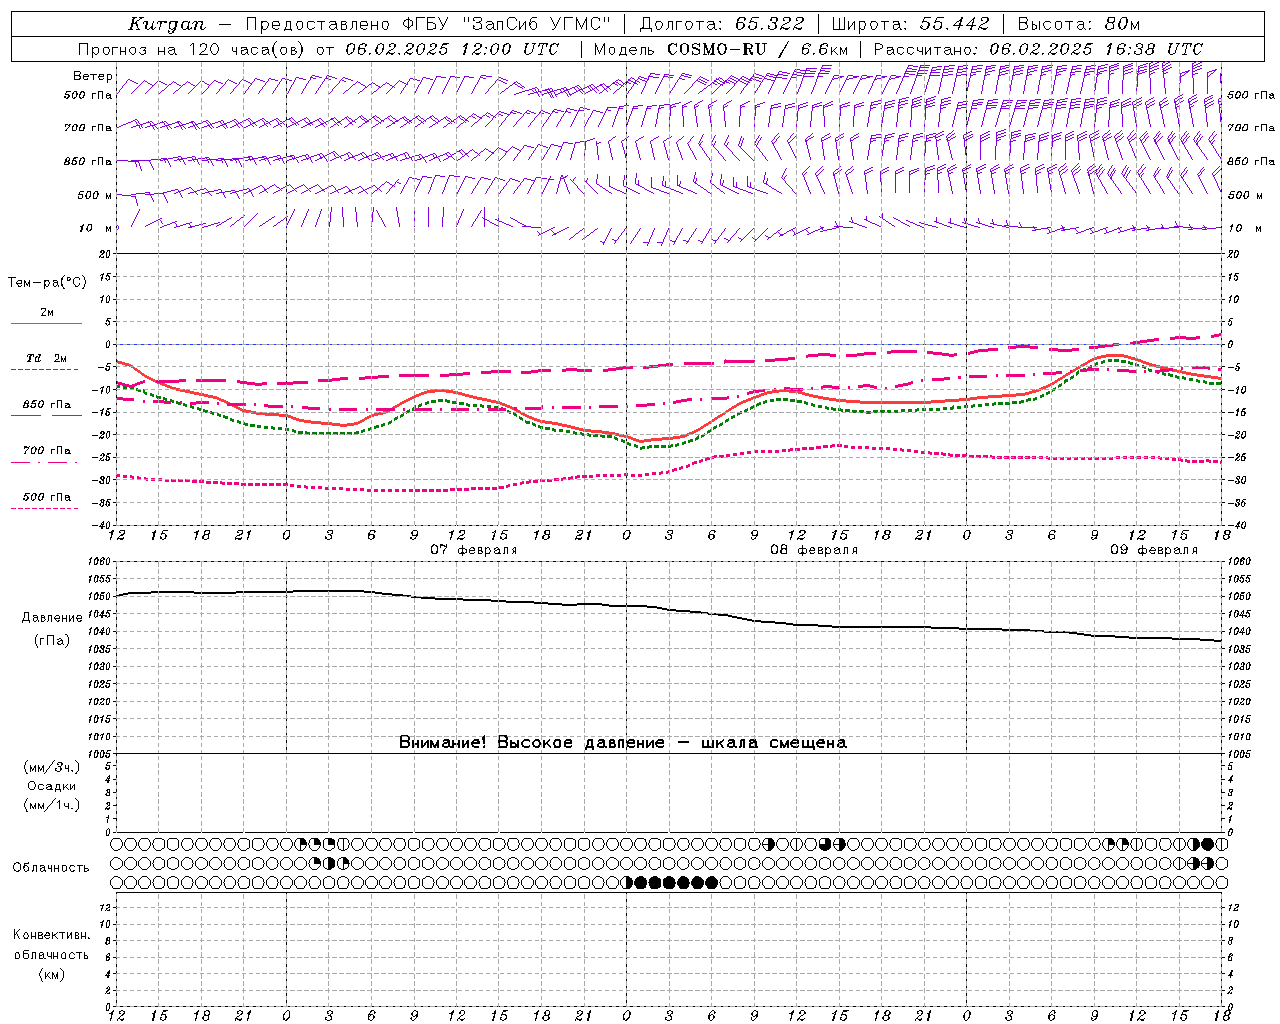The image size is (1280, 1024).
Task: Click the 850 гПа entry in temperature legend
Action: pos(46,405)
